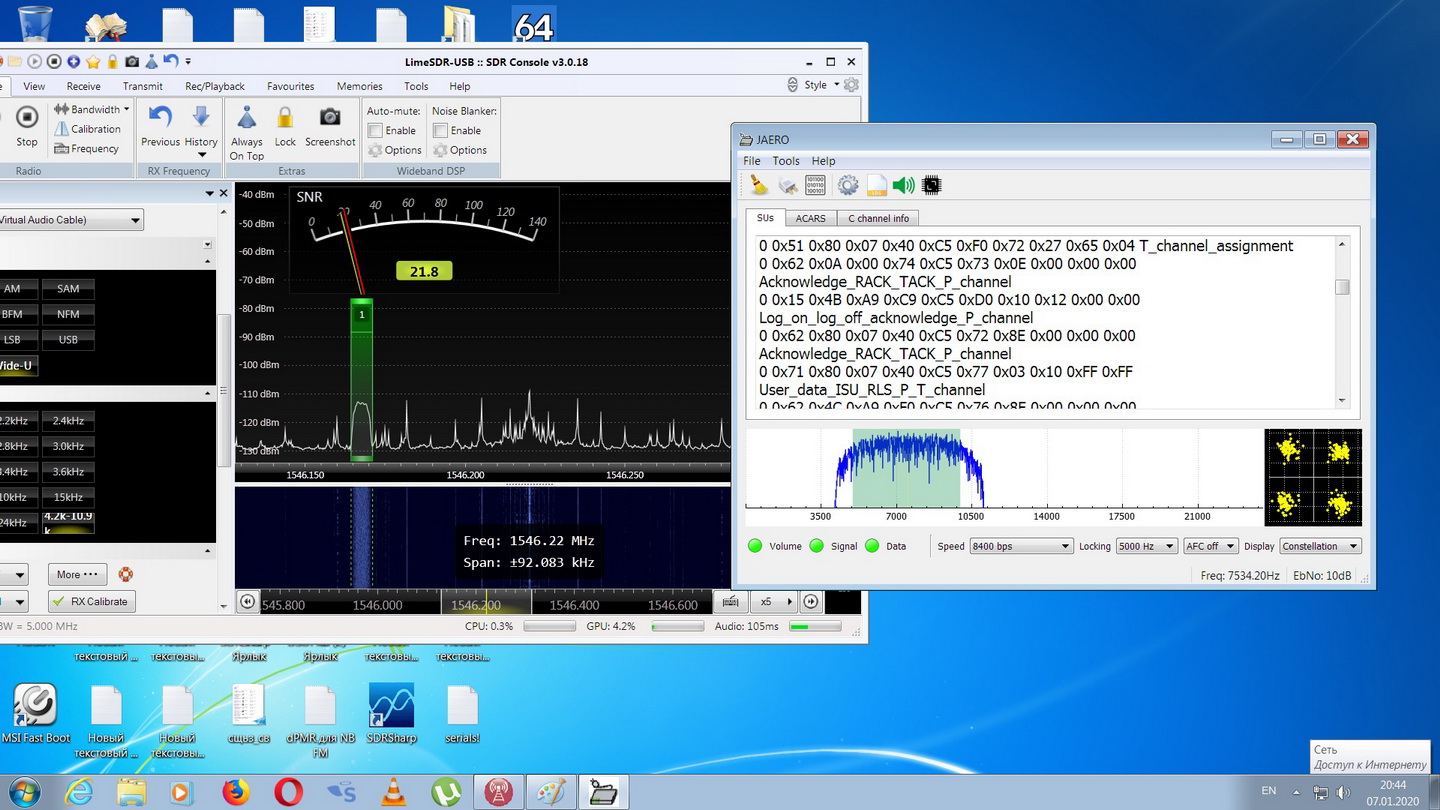1440x810 pixels.
Task: Open JAERO Locking 5000 Hz dropdown
Action: pyautogui.click(x=1146, y=546)
